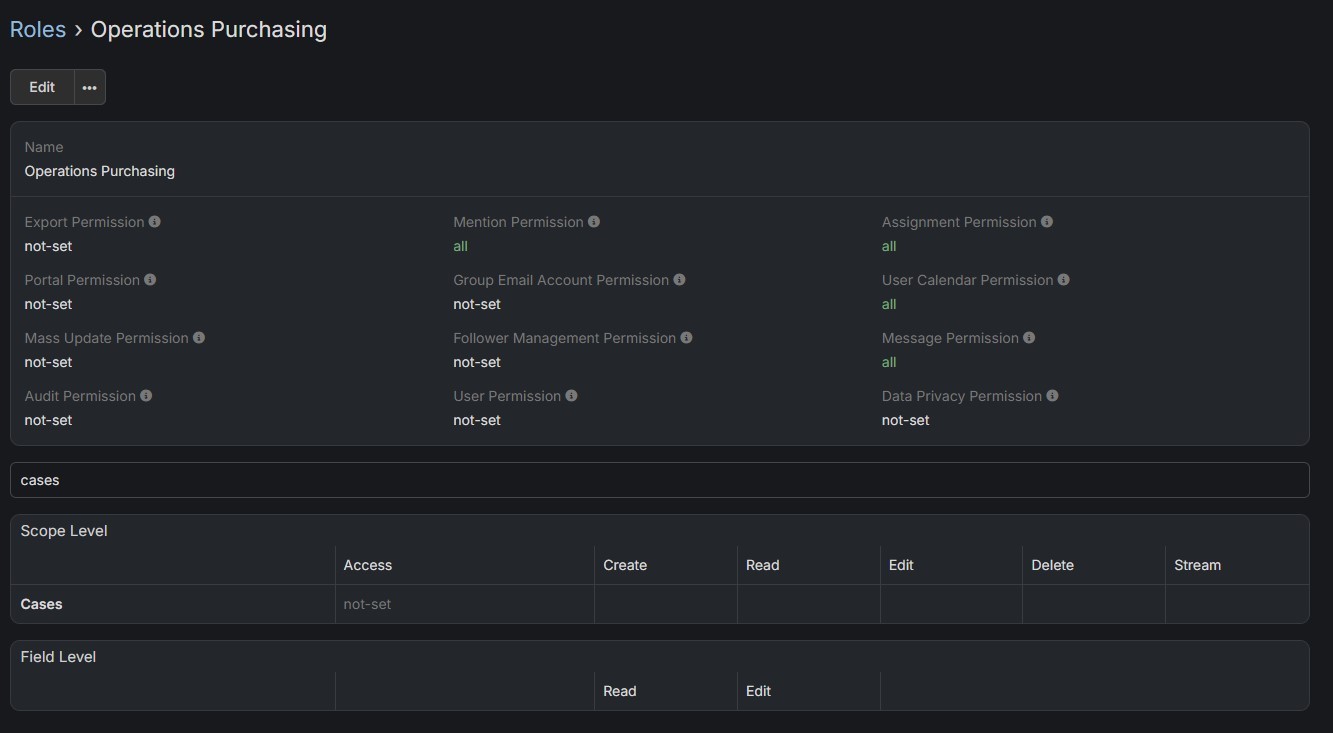Click the not-set access value for Cases
This screenshot has height=733, width=1333.
(367, 604)
